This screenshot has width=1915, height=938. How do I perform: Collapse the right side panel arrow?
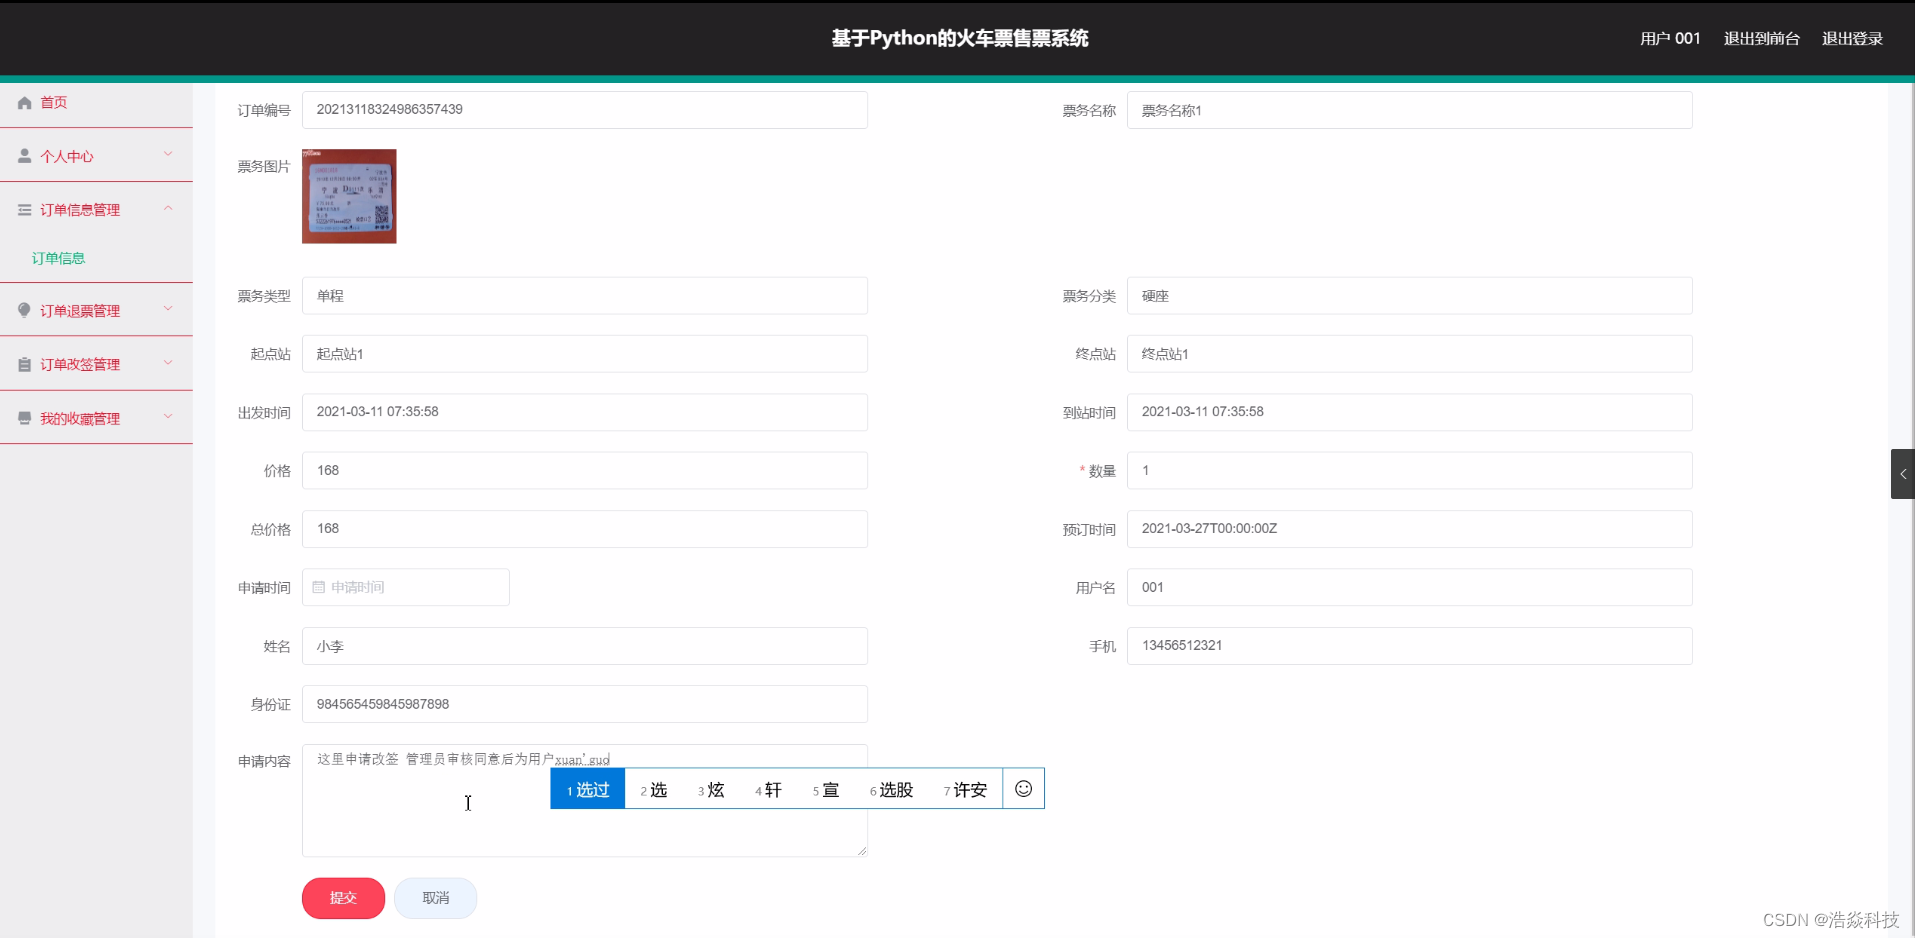click(1903, 473)
